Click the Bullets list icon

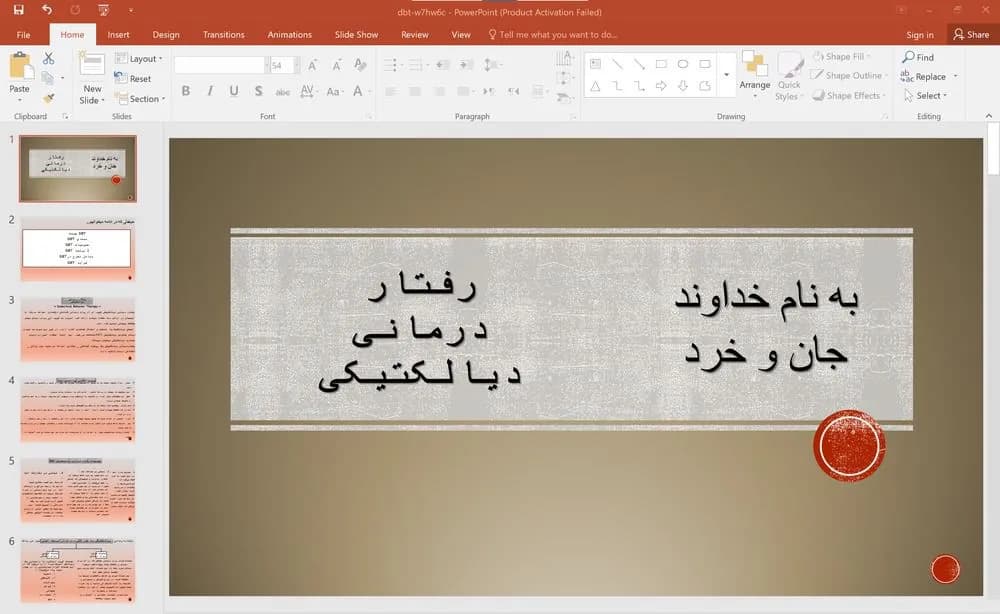[392, 65]
